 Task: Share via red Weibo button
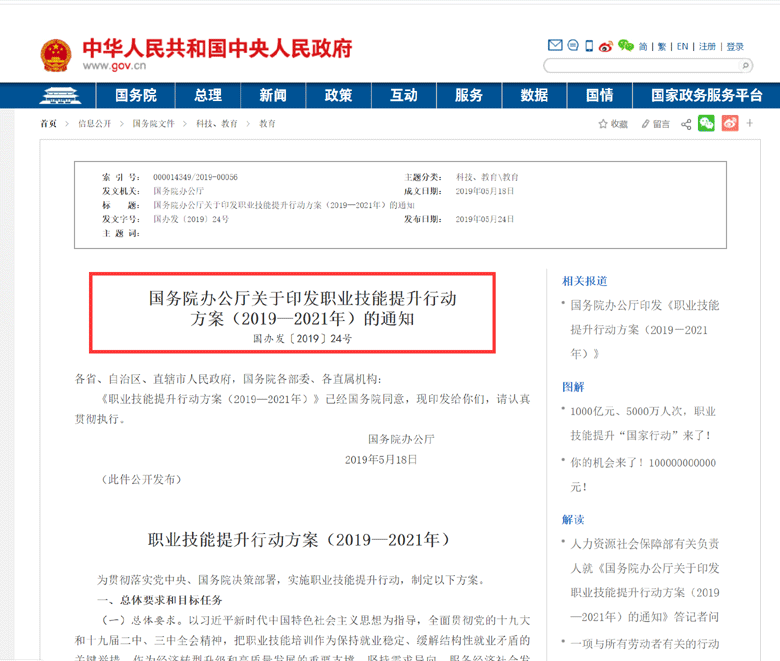(730, 124)
